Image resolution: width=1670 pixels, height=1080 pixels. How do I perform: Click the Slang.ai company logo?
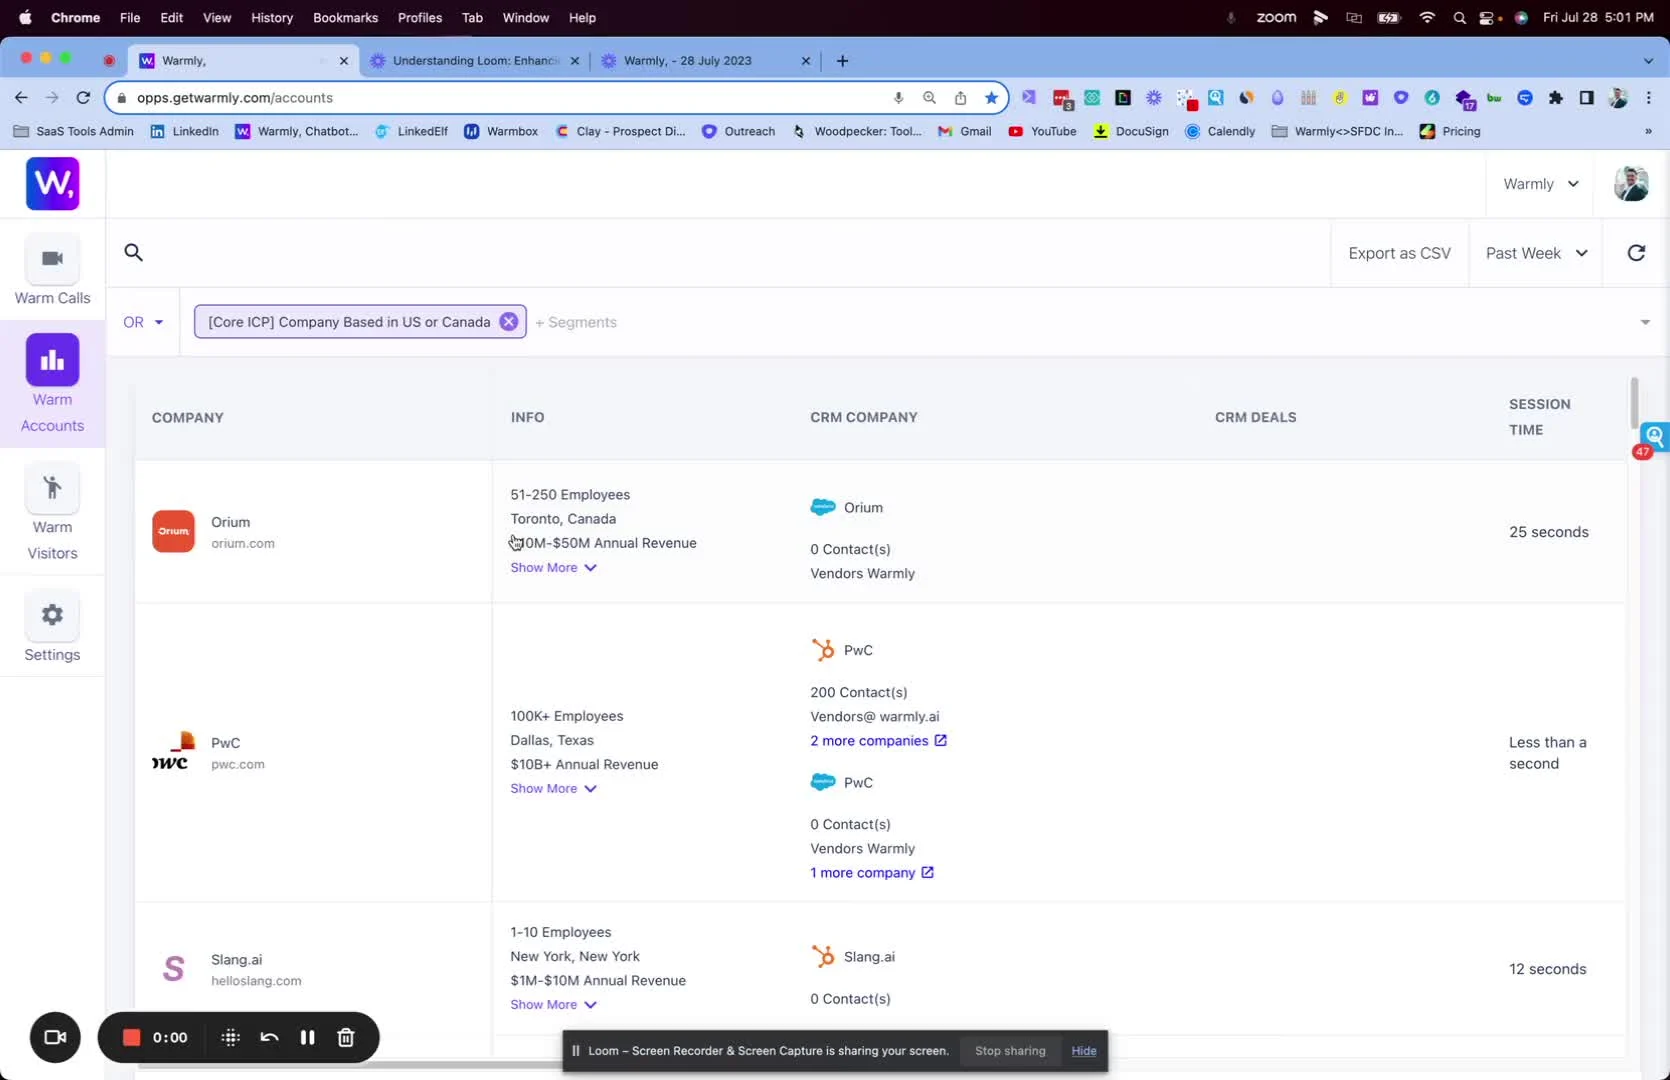click(x=173, y=969)
